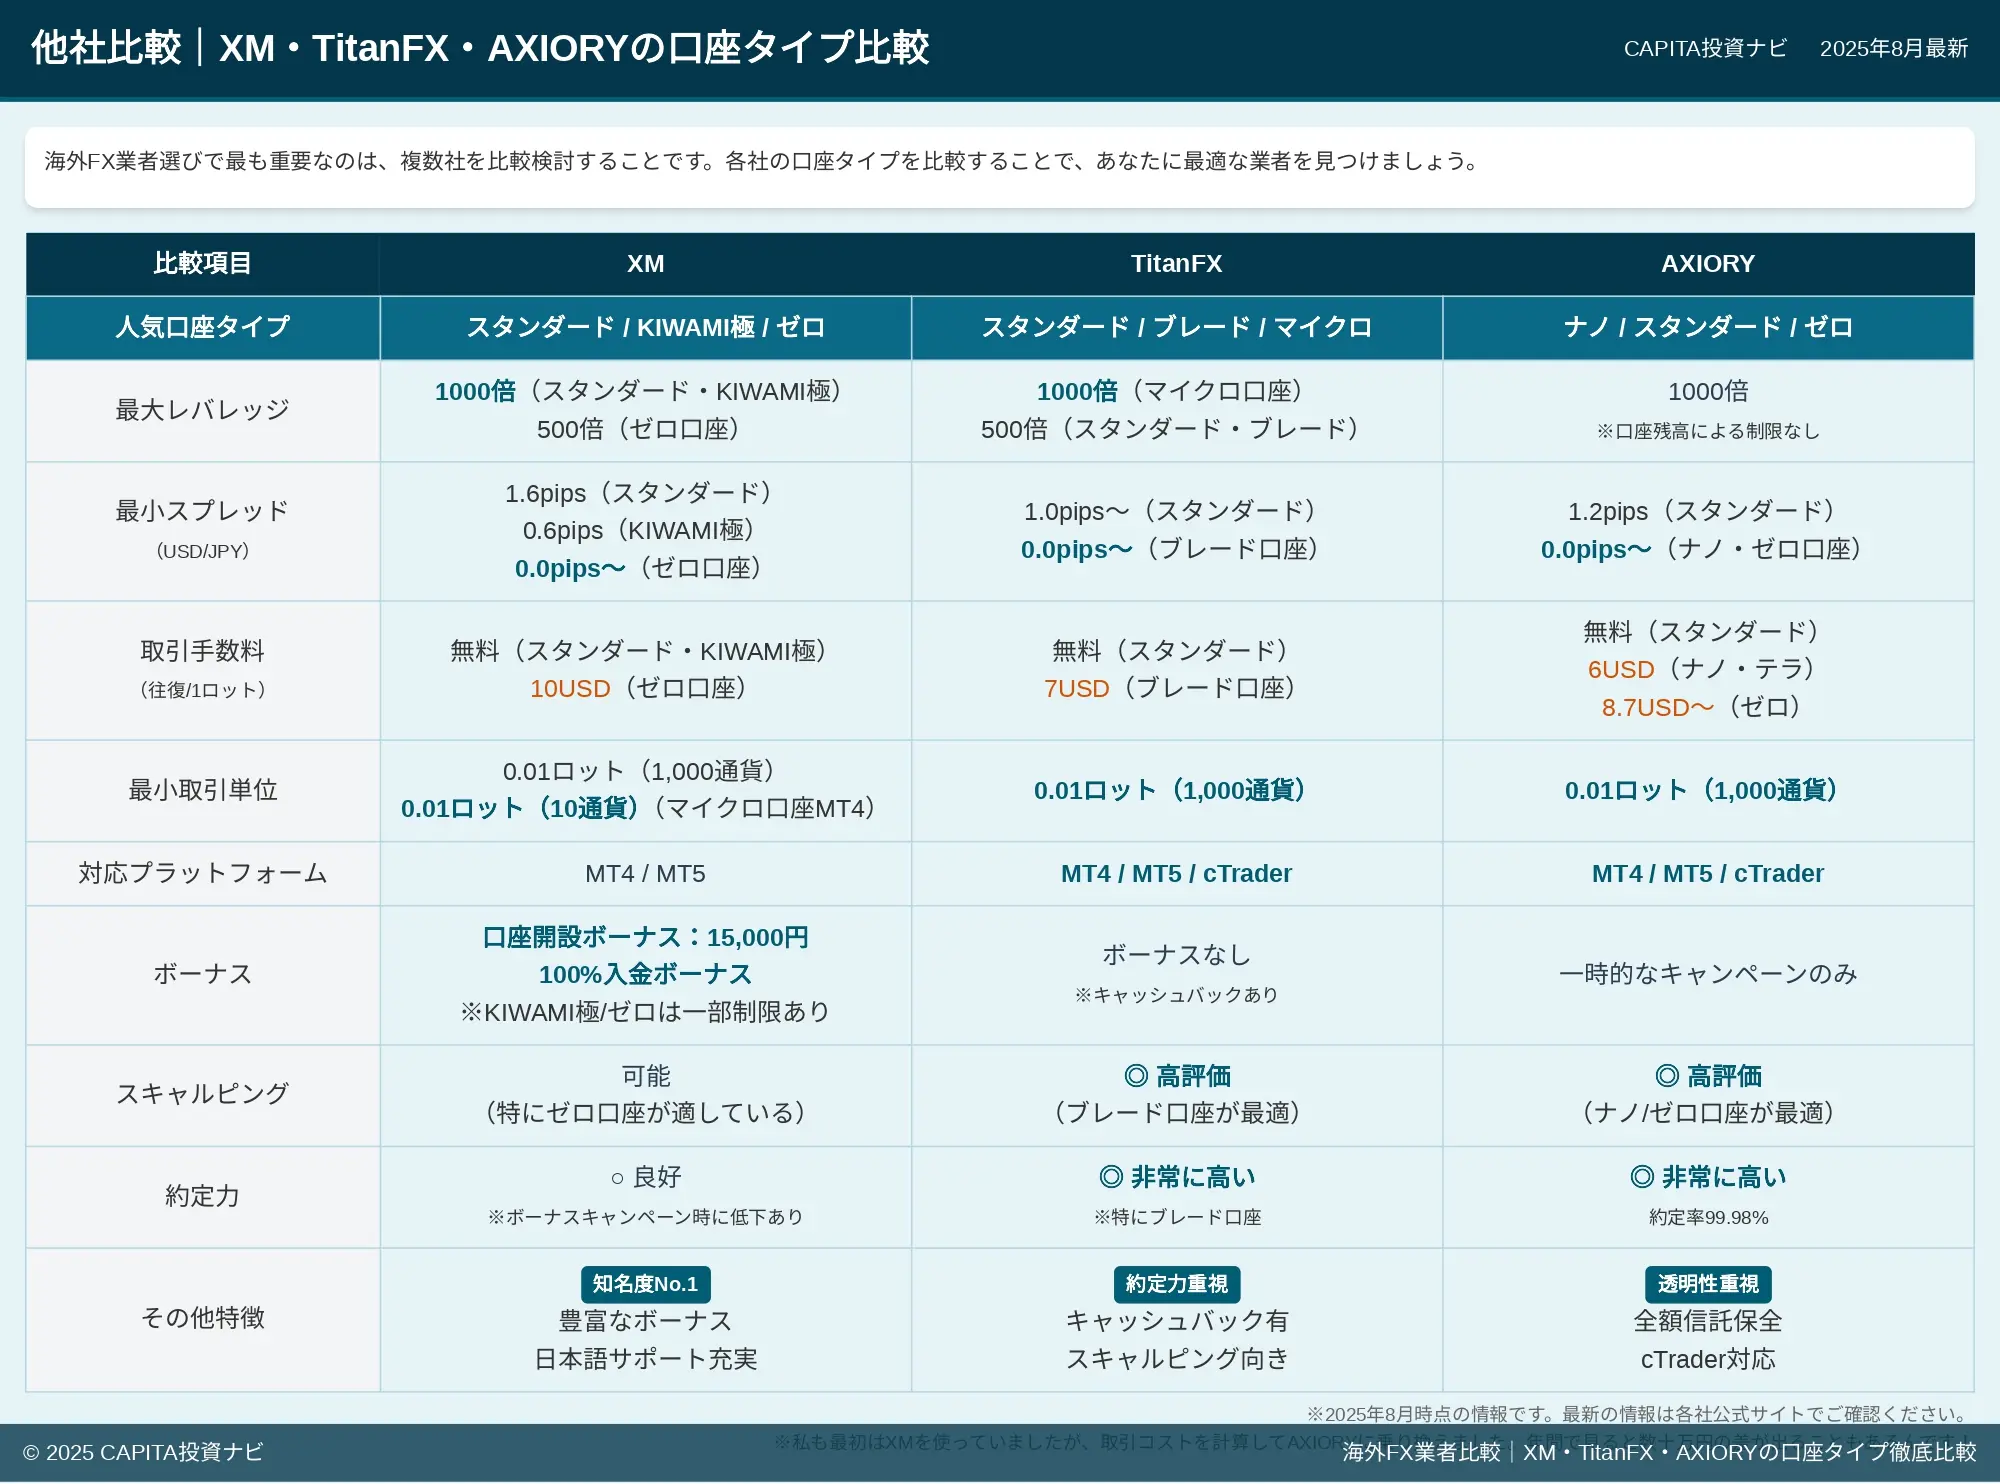The image size is (2000, 1484).
Task: Click the footer 海外FX業者比較 title text
Action: click(x=1659, y=1452)
